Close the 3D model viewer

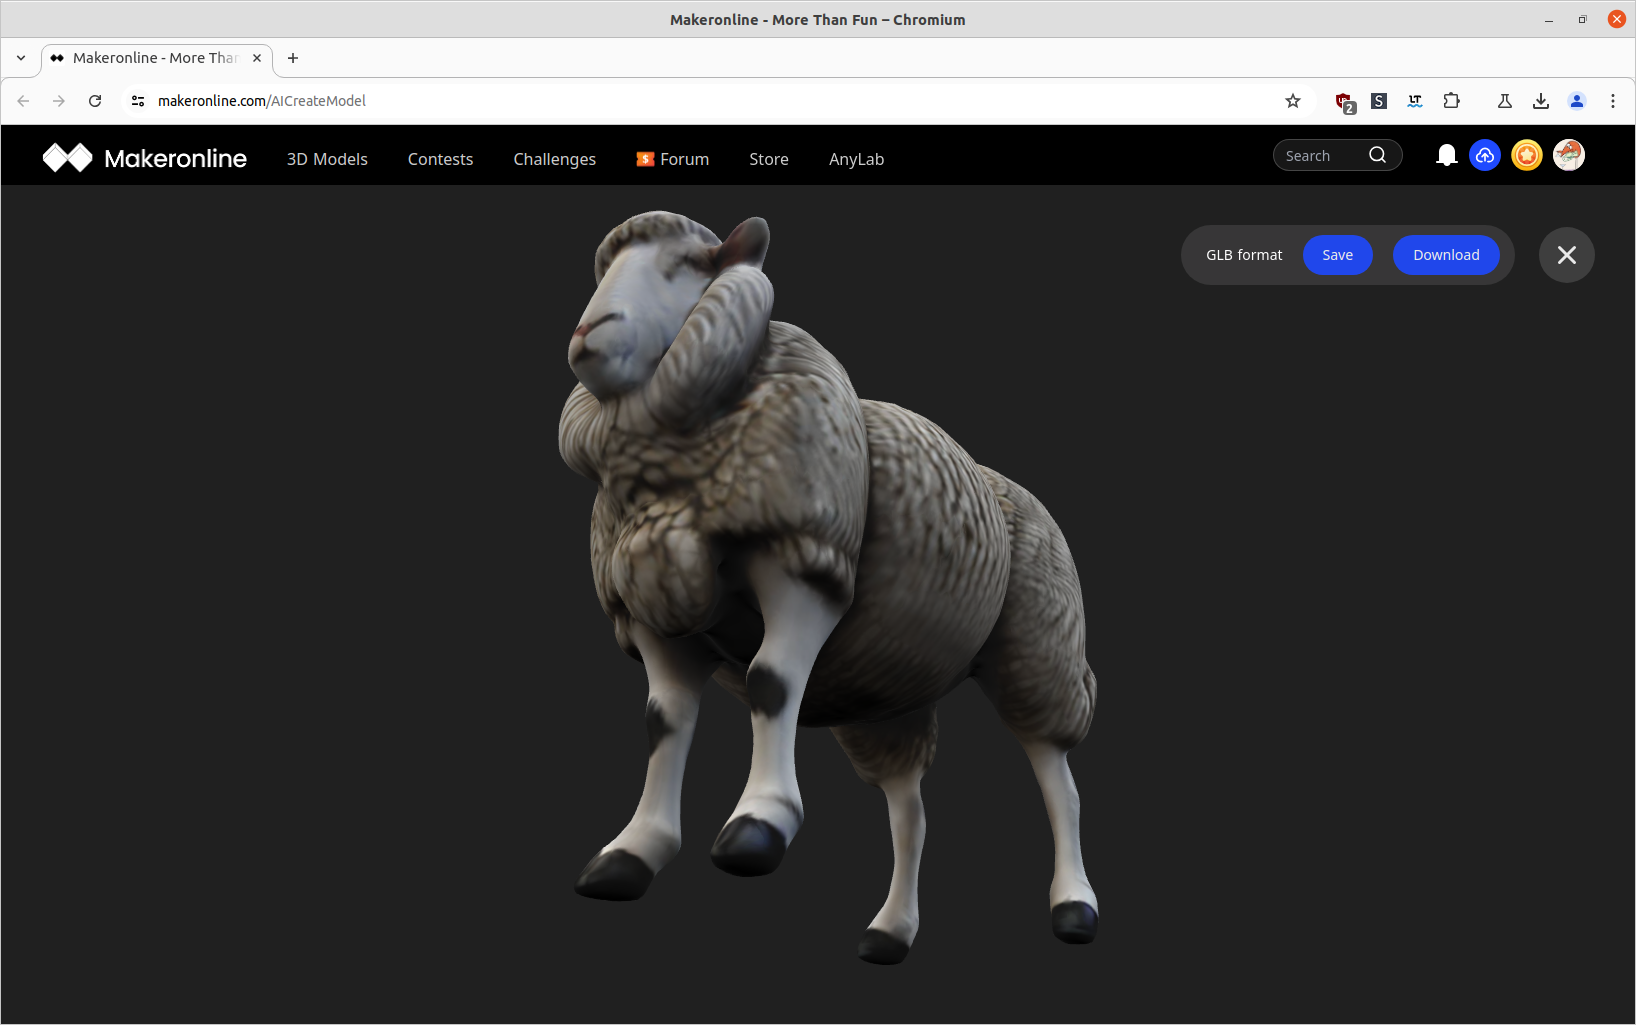(1567, 255)
